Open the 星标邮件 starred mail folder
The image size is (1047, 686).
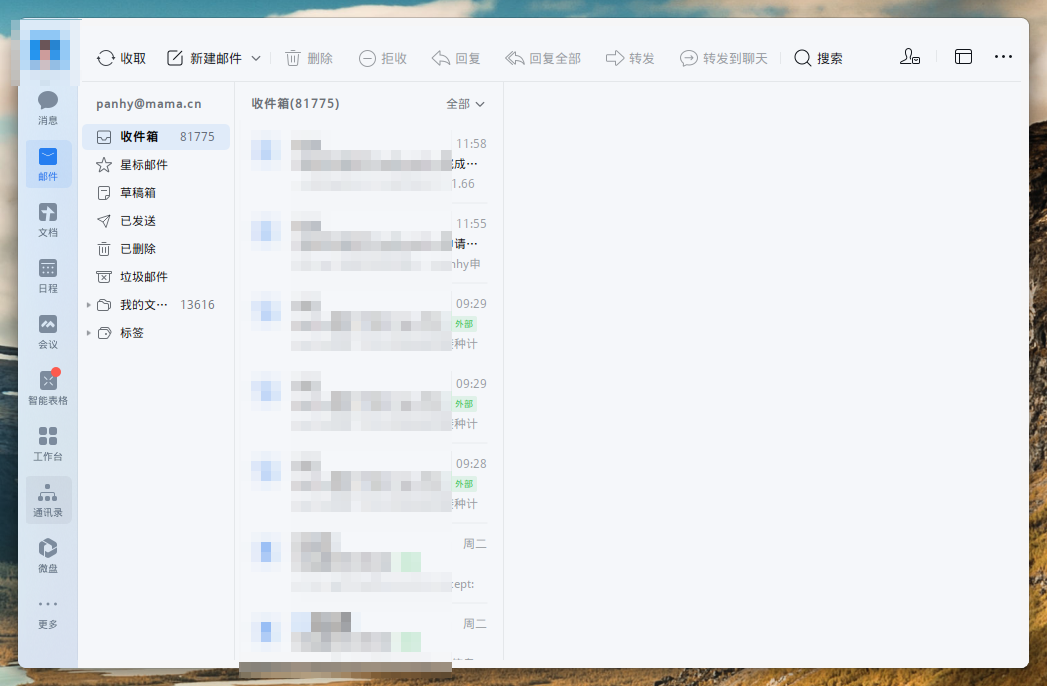pyautogui.click(x=156, y=165)
